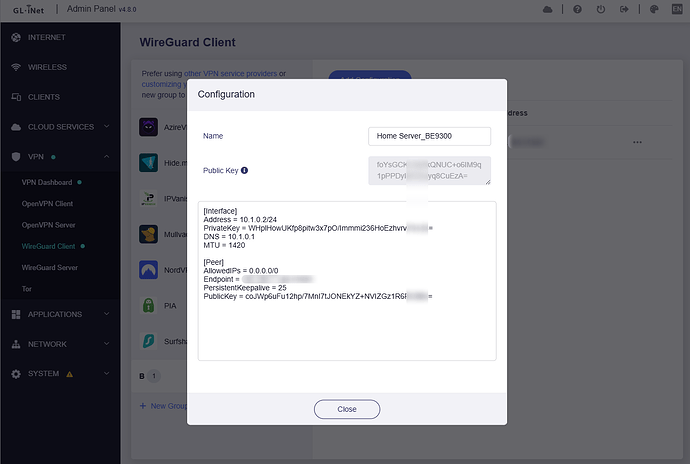The height and width of the screenshot is (464, 690).
Task: Click the cloud status icon in header
Action: [x=547, y=9]
